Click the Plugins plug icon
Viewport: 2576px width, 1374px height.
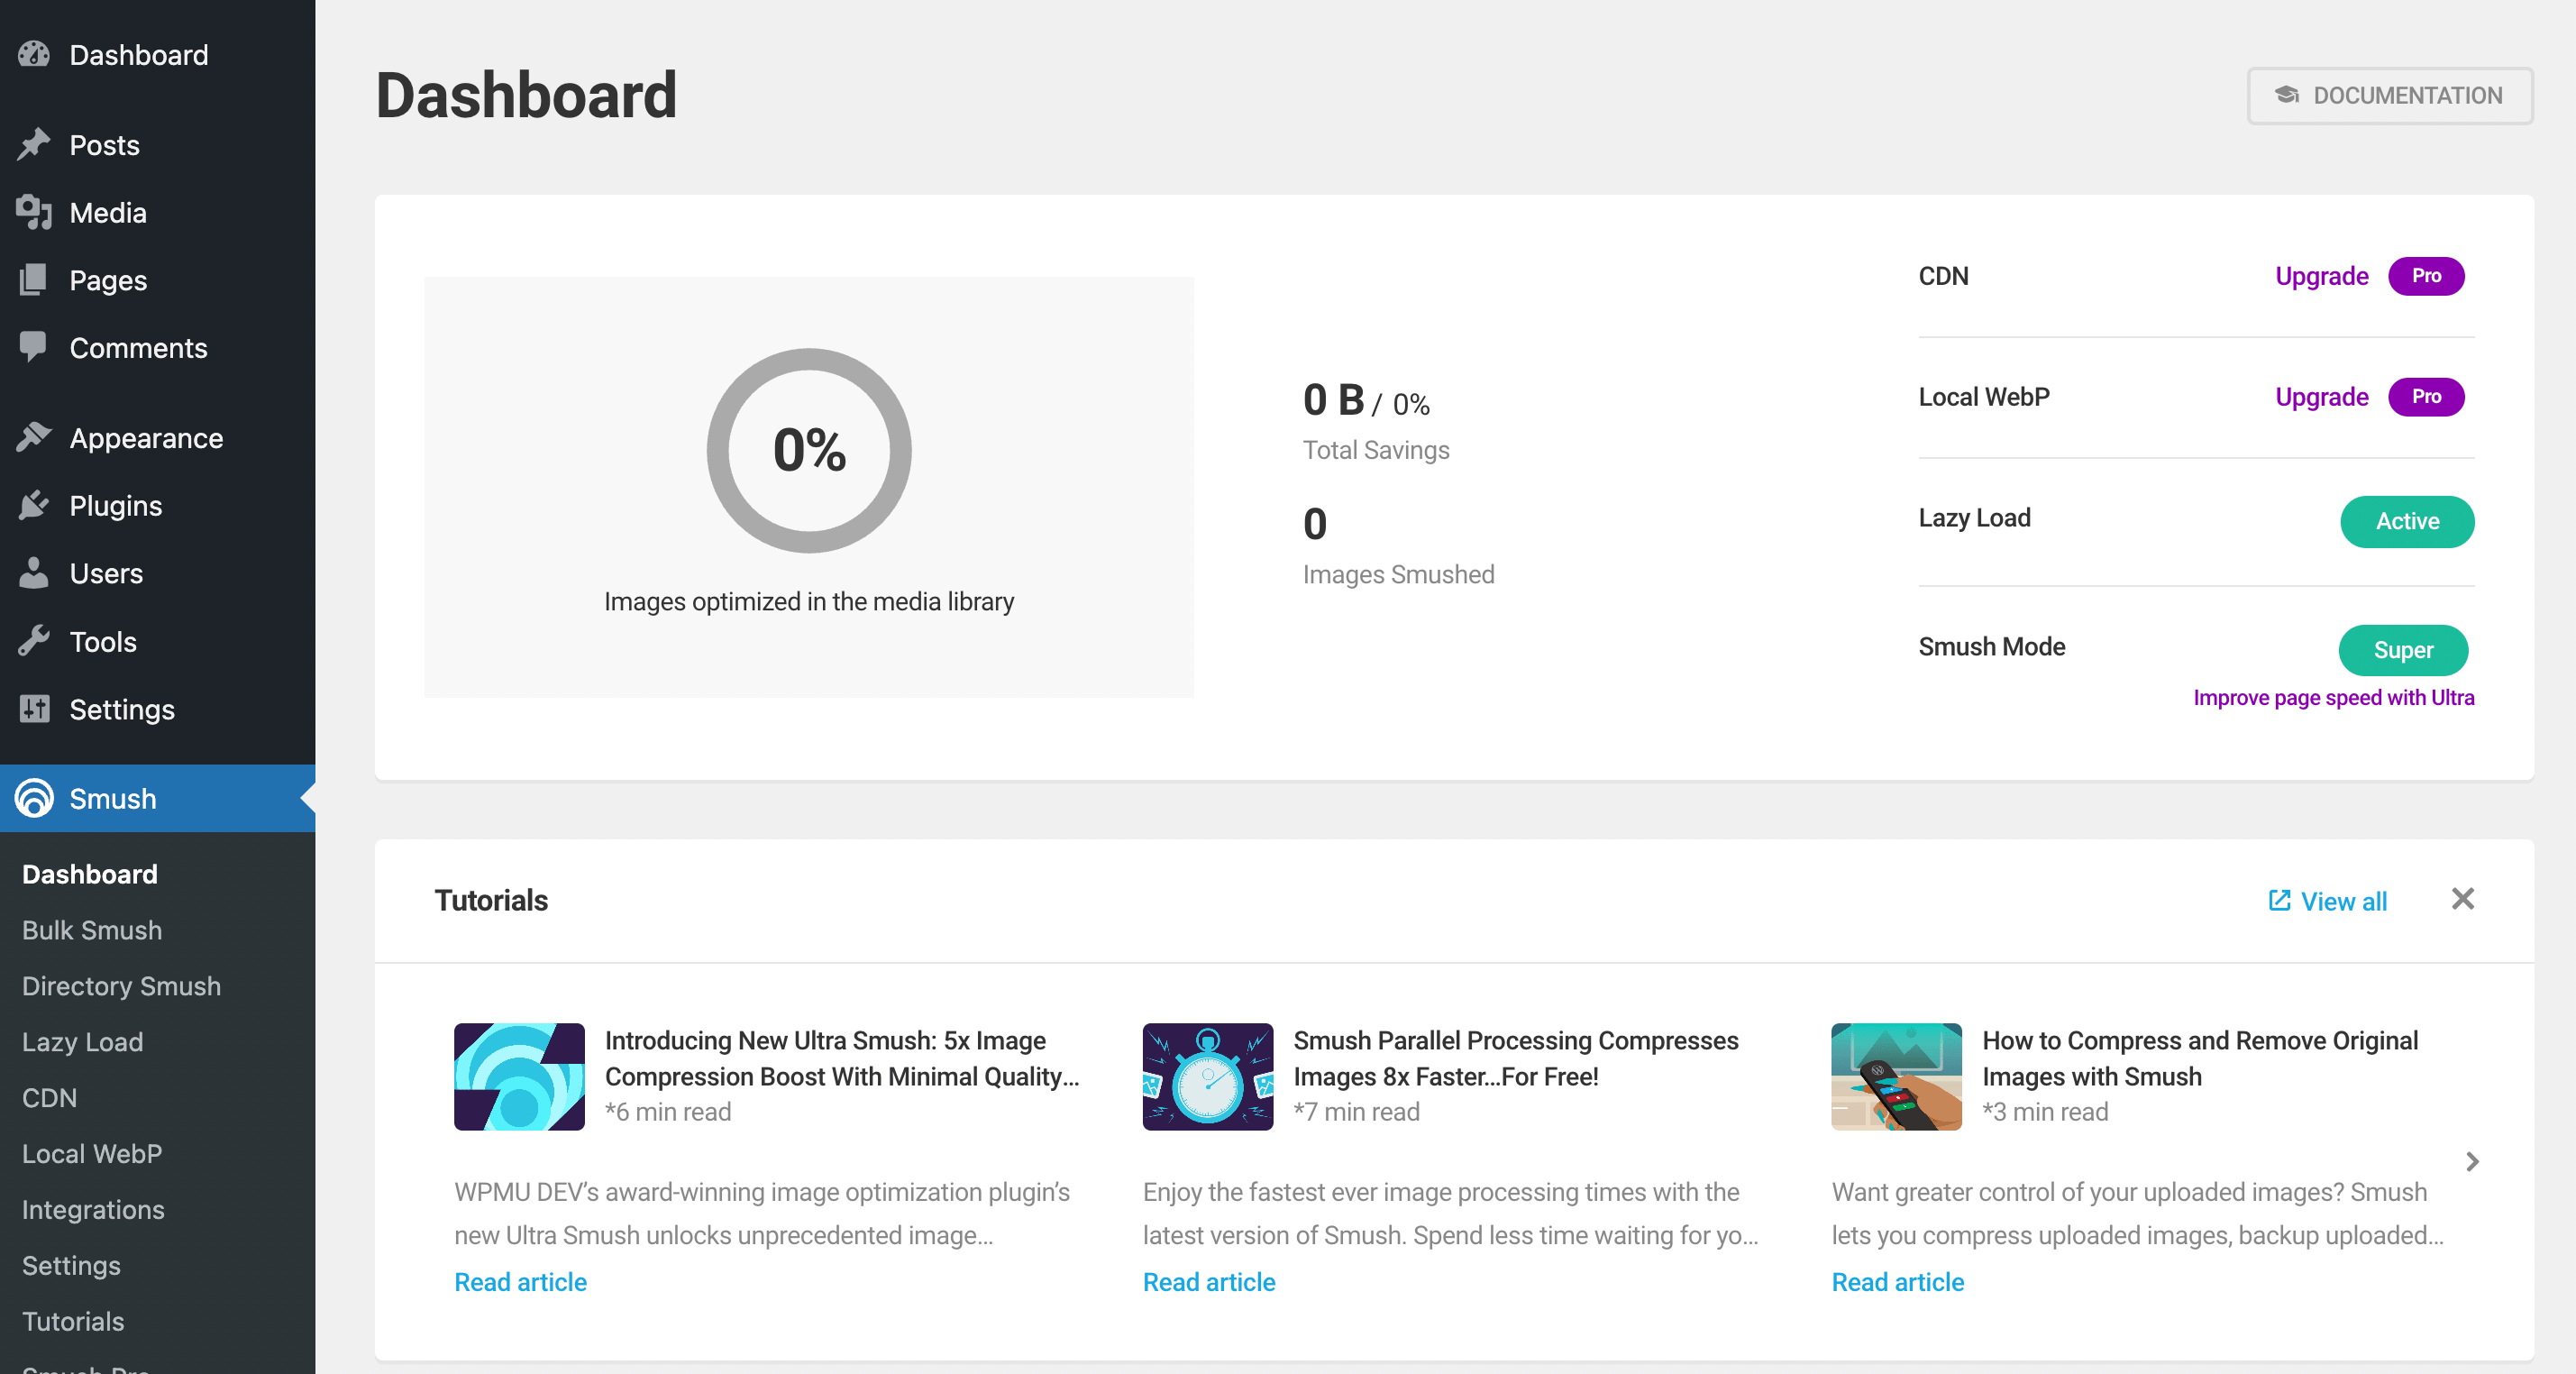pyautogui.click(x=34, y=505)
